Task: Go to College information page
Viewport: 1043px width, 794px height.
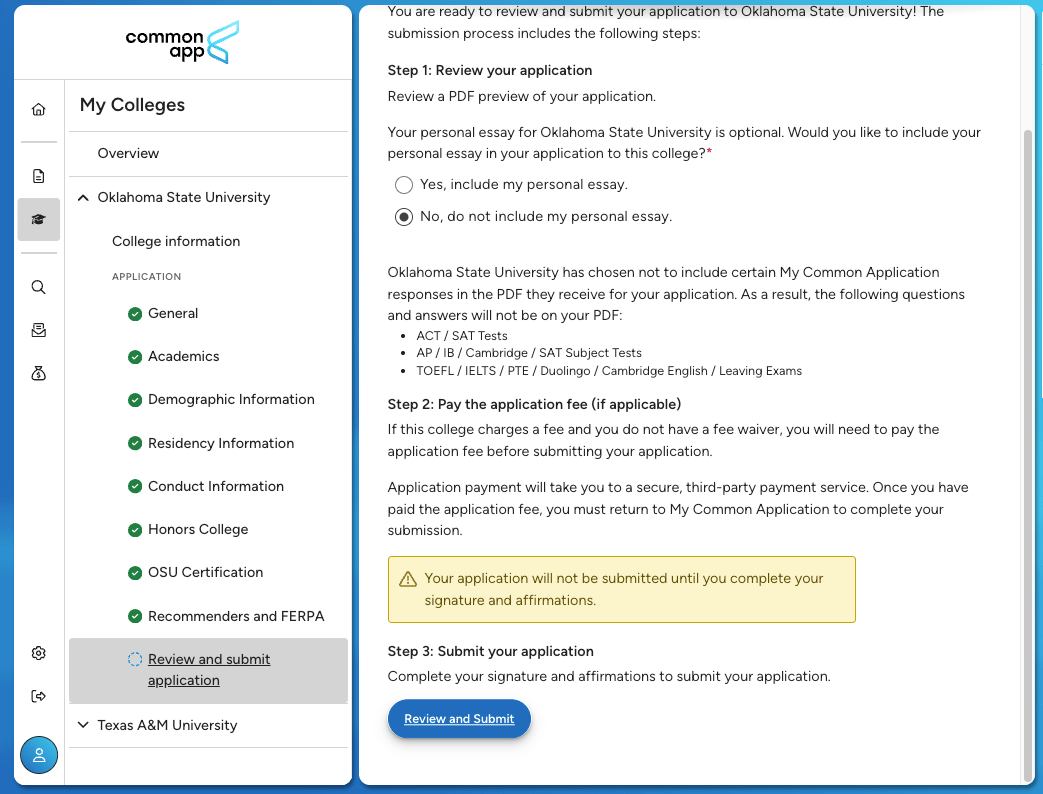Action: coord(176,242)
